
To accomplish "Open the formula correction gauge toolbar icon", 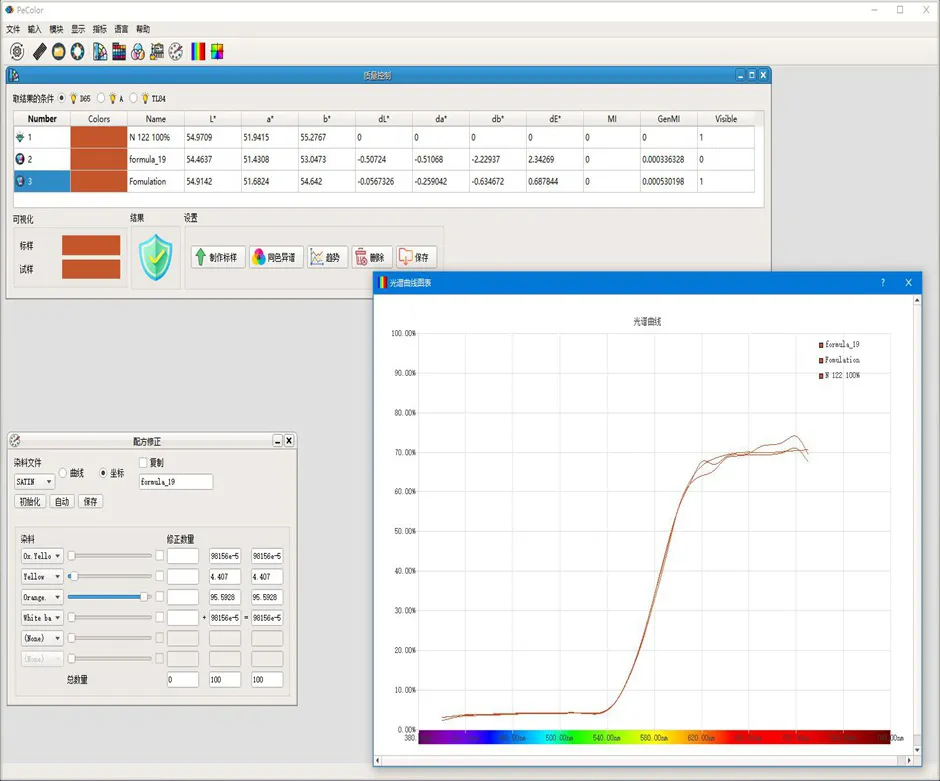I will pyautogui.click(x=177, y=51).
